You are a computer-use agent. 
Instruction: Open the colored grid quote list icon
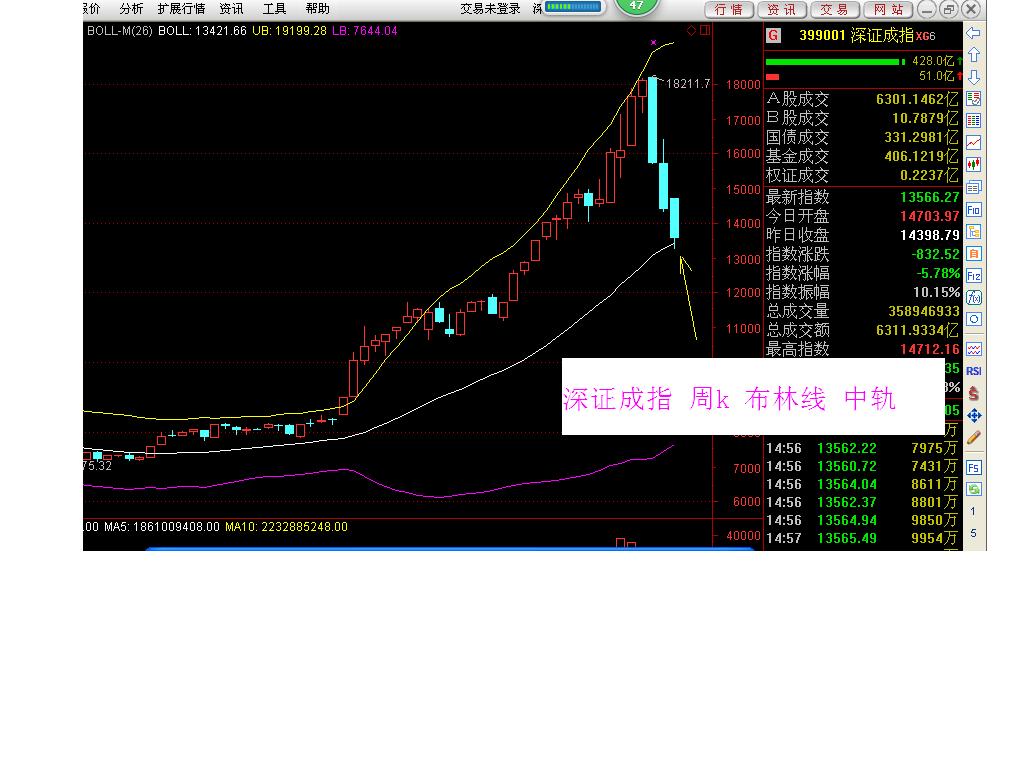973,121
